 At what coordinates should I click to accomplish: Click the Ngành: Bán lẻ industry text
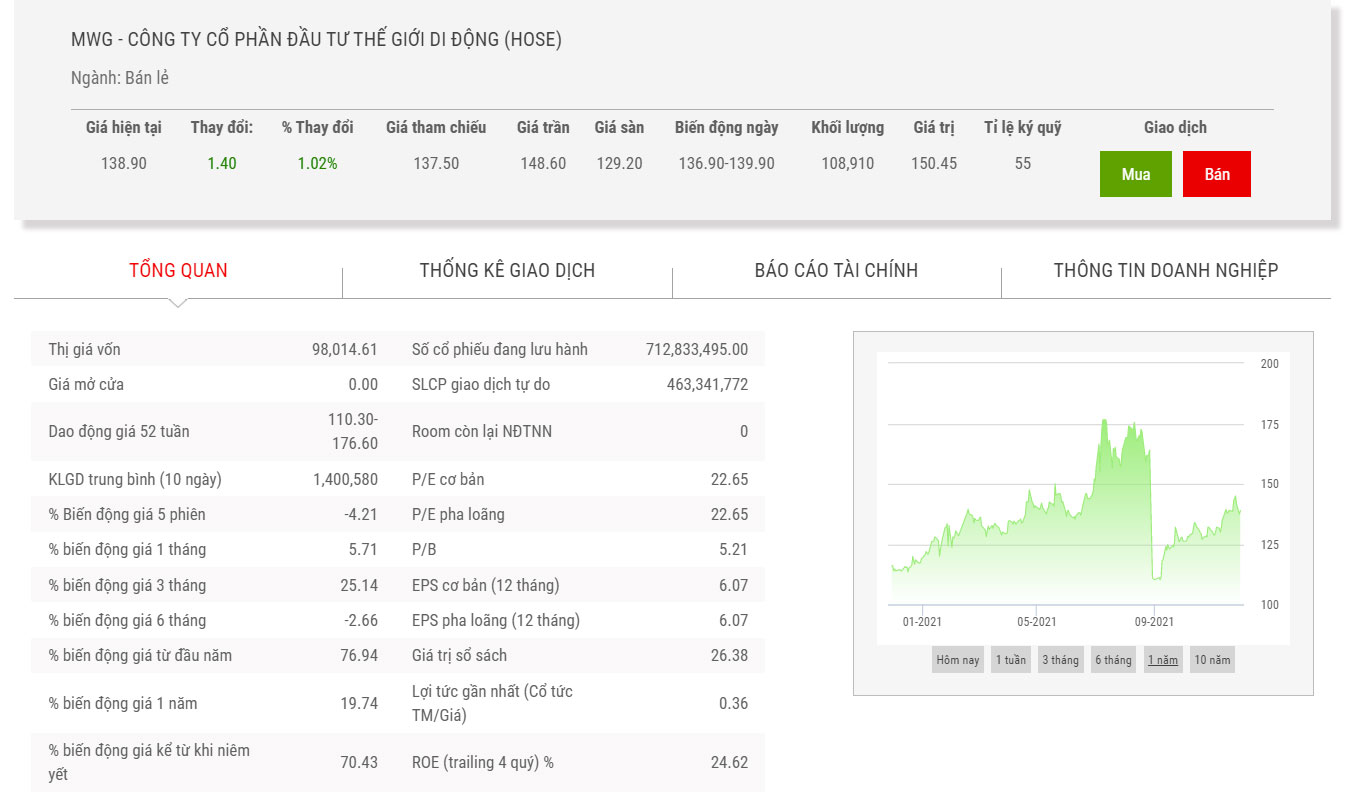(119, 78)
